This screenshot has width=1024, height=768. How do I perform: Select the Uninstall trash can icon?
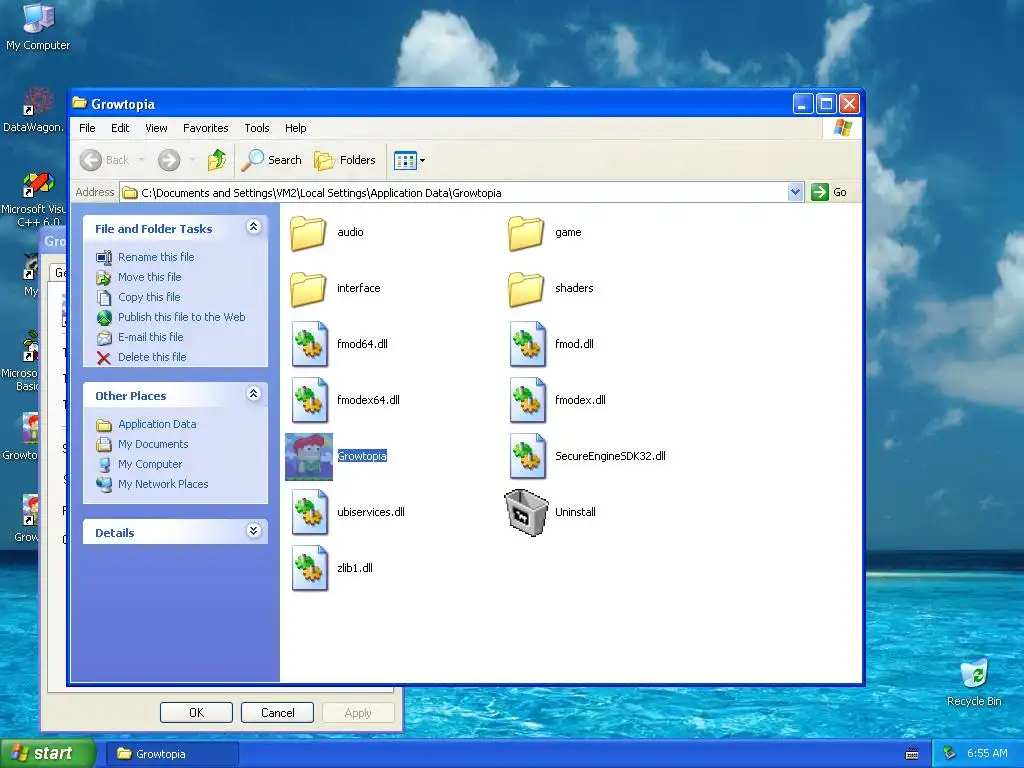click(526, 513)
